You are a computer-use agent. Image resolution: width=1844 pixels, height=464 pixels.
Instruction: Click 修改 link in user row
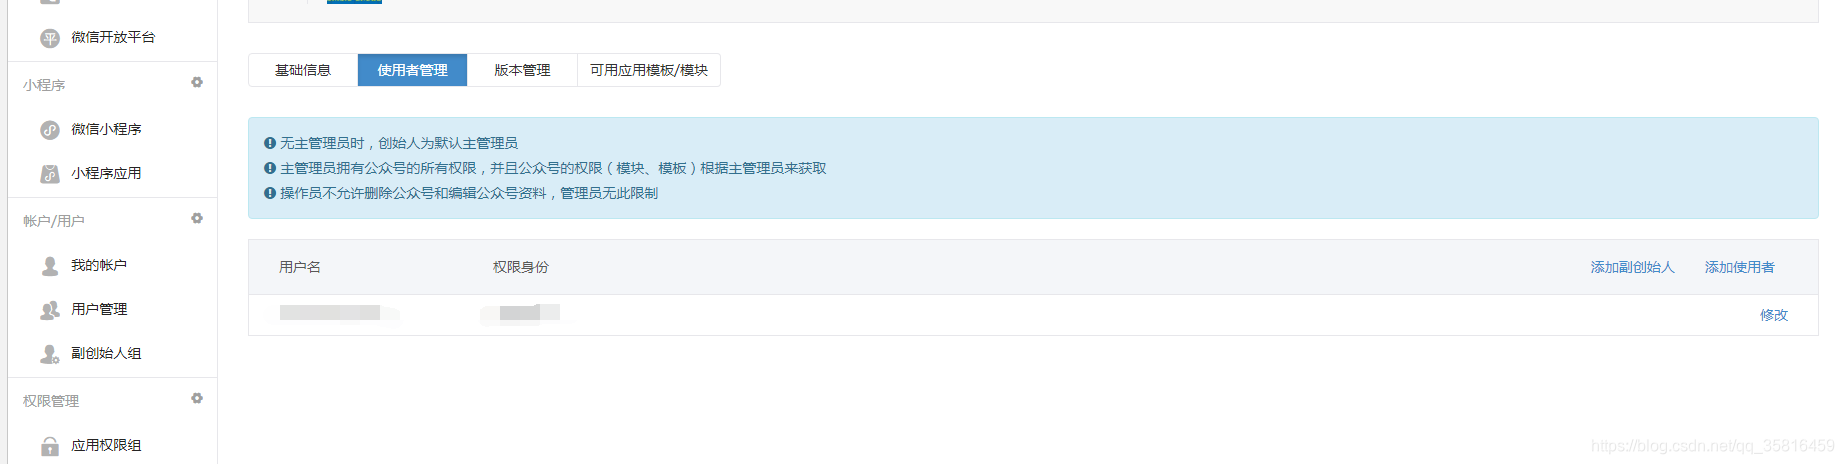(1774, 315)
